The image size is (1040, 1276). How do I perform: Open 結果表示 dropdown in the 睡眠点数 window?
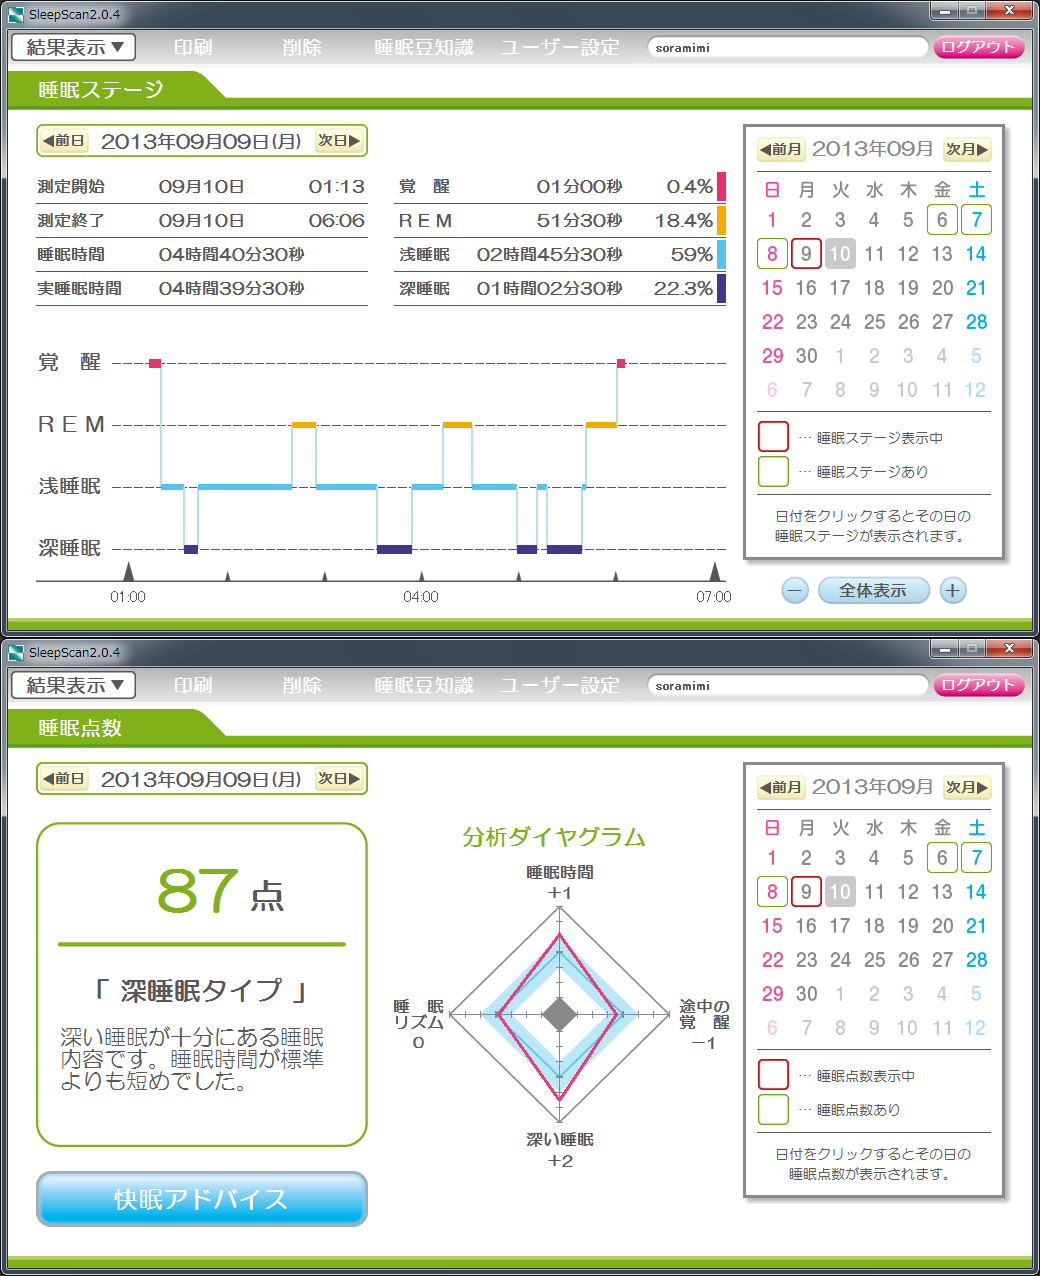point(74,685)
